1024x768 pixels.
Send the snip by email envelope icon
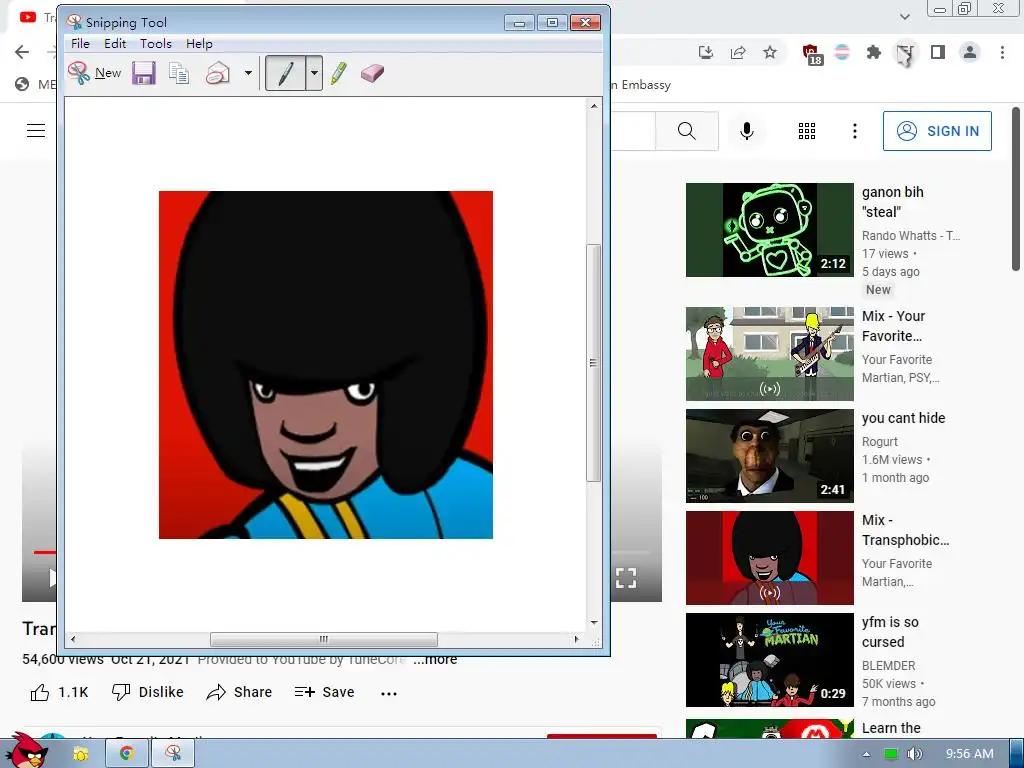(217, 73)
